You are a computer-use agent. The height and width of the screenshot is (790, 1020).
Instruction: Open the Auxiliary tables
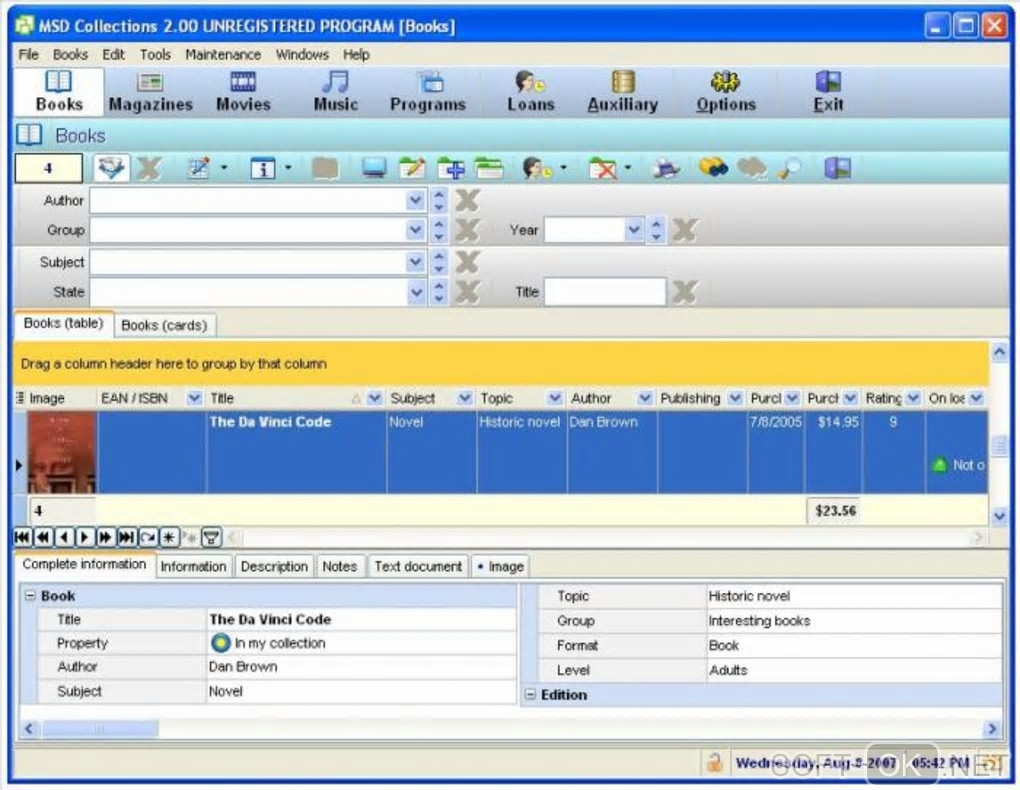pos(623,92)
